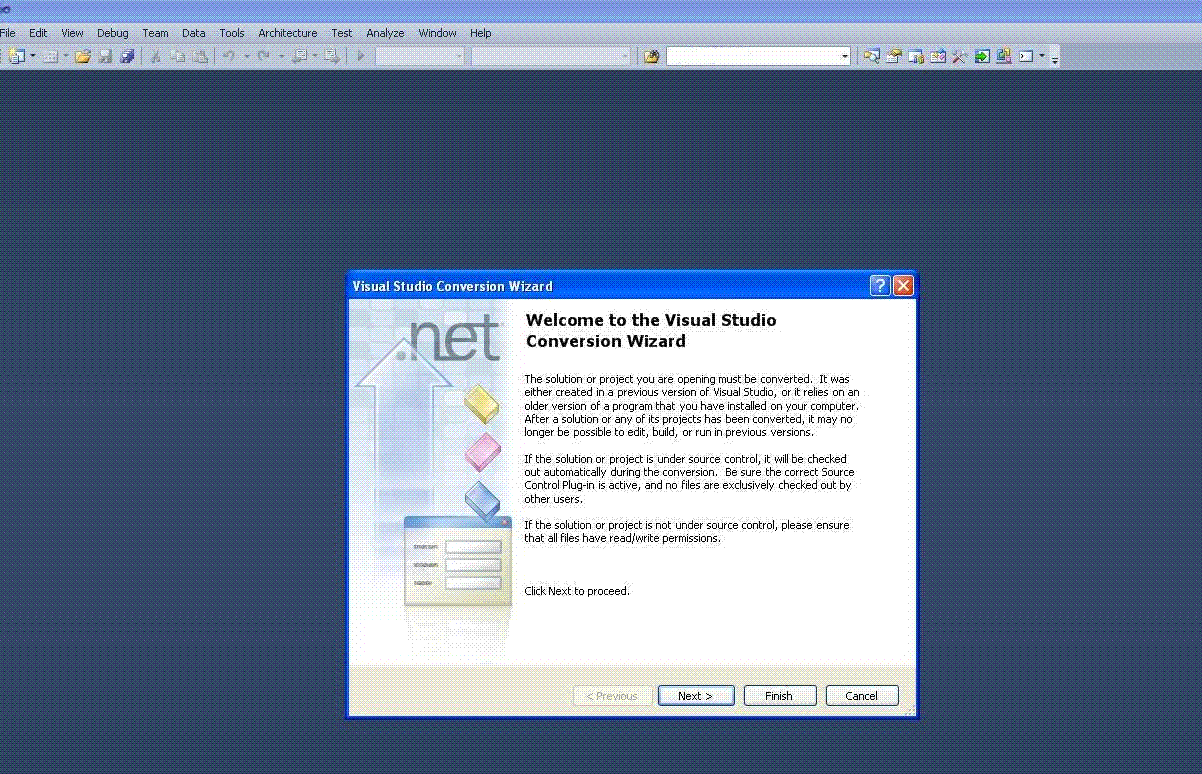1202x774 pixels.
Task: Click the Copy toolbar icon
Action: click(x=178, y=56)
